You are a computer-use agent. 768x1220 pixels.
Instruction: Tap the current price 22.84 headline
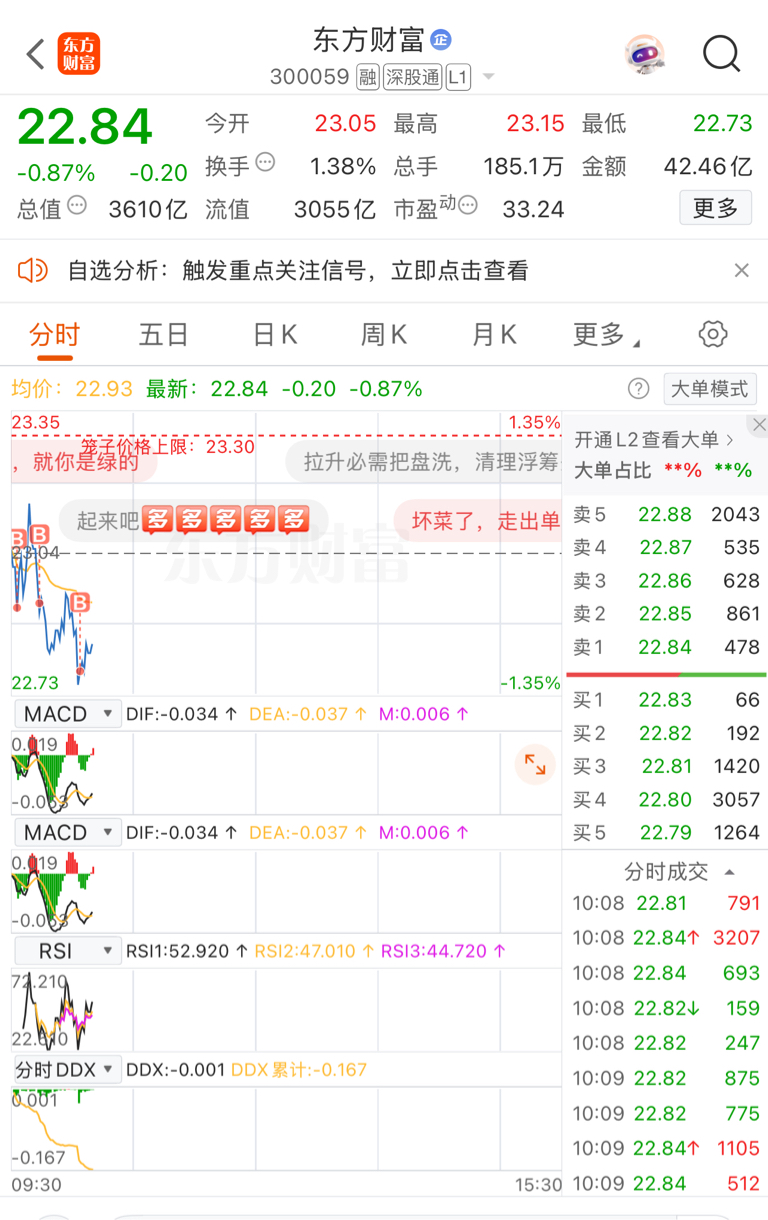(85, 127)
